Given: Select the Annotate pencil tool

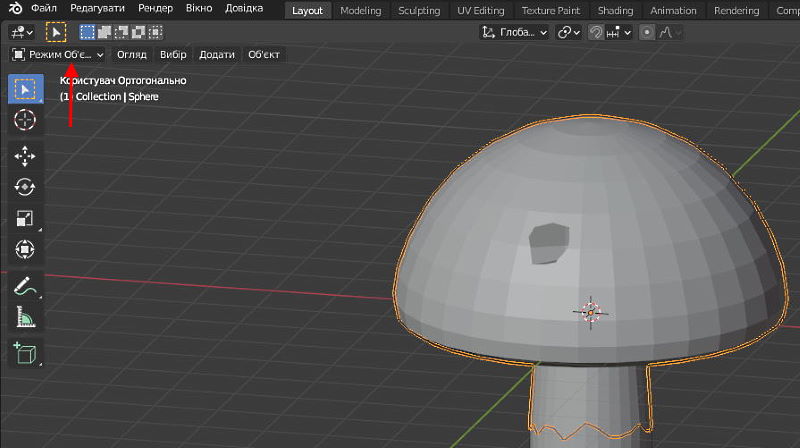Looking at the screenshot, I should click(25, 286).
